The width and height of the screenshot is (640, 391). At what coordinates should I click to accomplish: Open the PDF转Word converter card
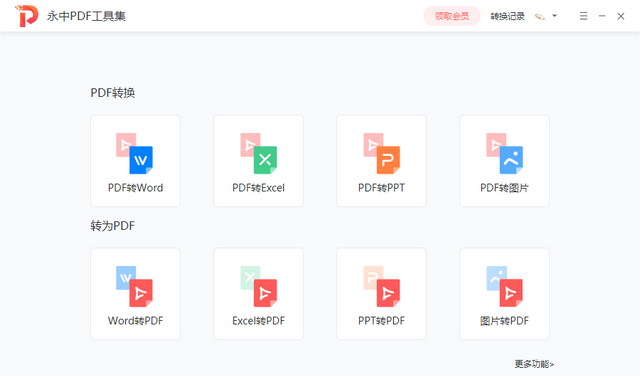[x=136, y=161]
